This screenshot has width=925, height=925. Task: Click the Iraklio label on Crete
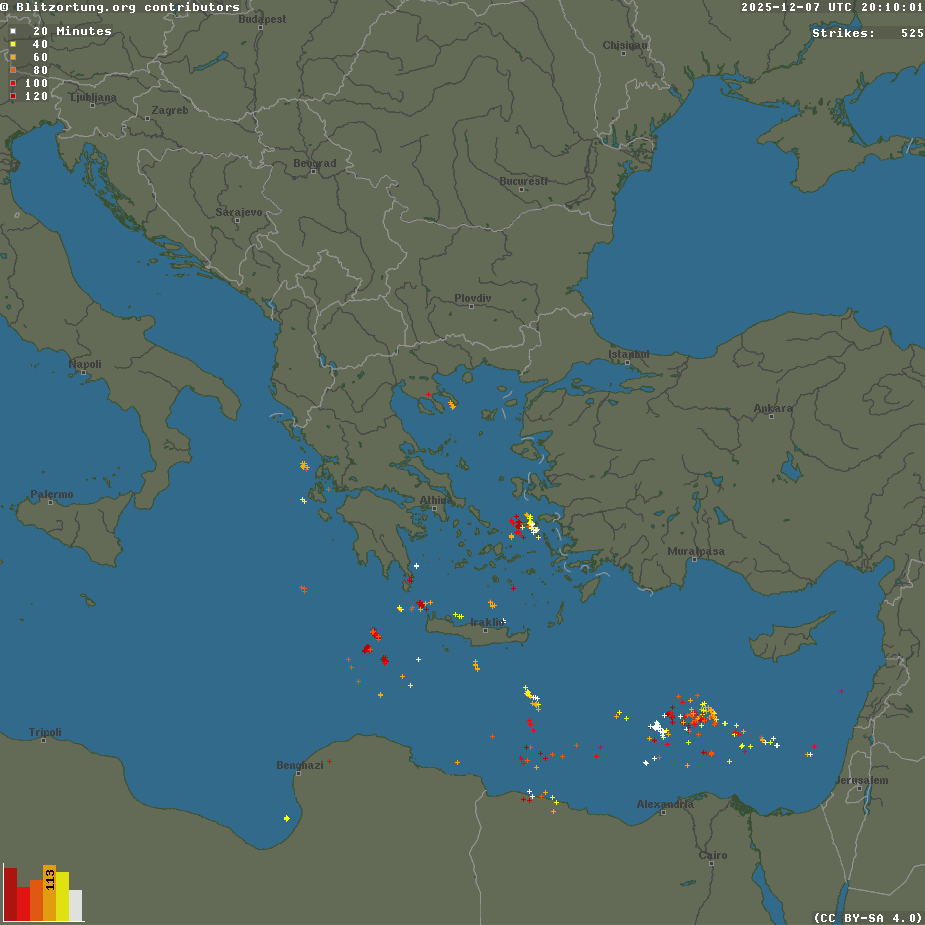pos(488,622)
